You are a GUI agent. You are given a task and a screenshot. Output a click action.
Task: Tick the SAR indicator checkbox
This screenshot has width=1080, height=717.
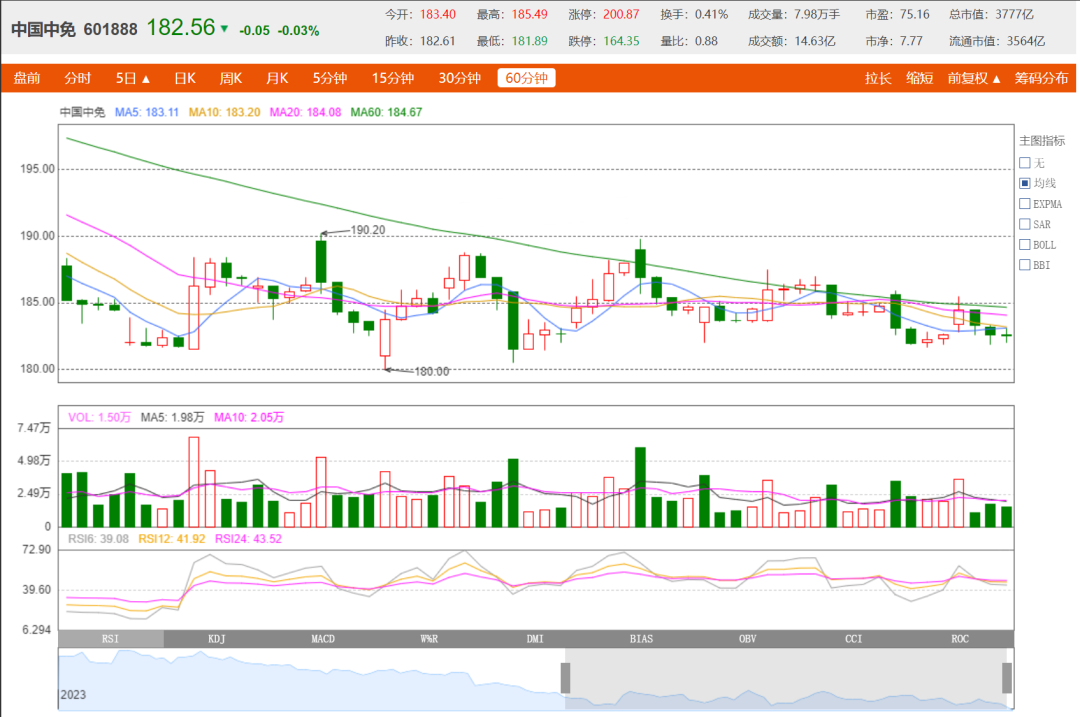tap(1025, 224)
